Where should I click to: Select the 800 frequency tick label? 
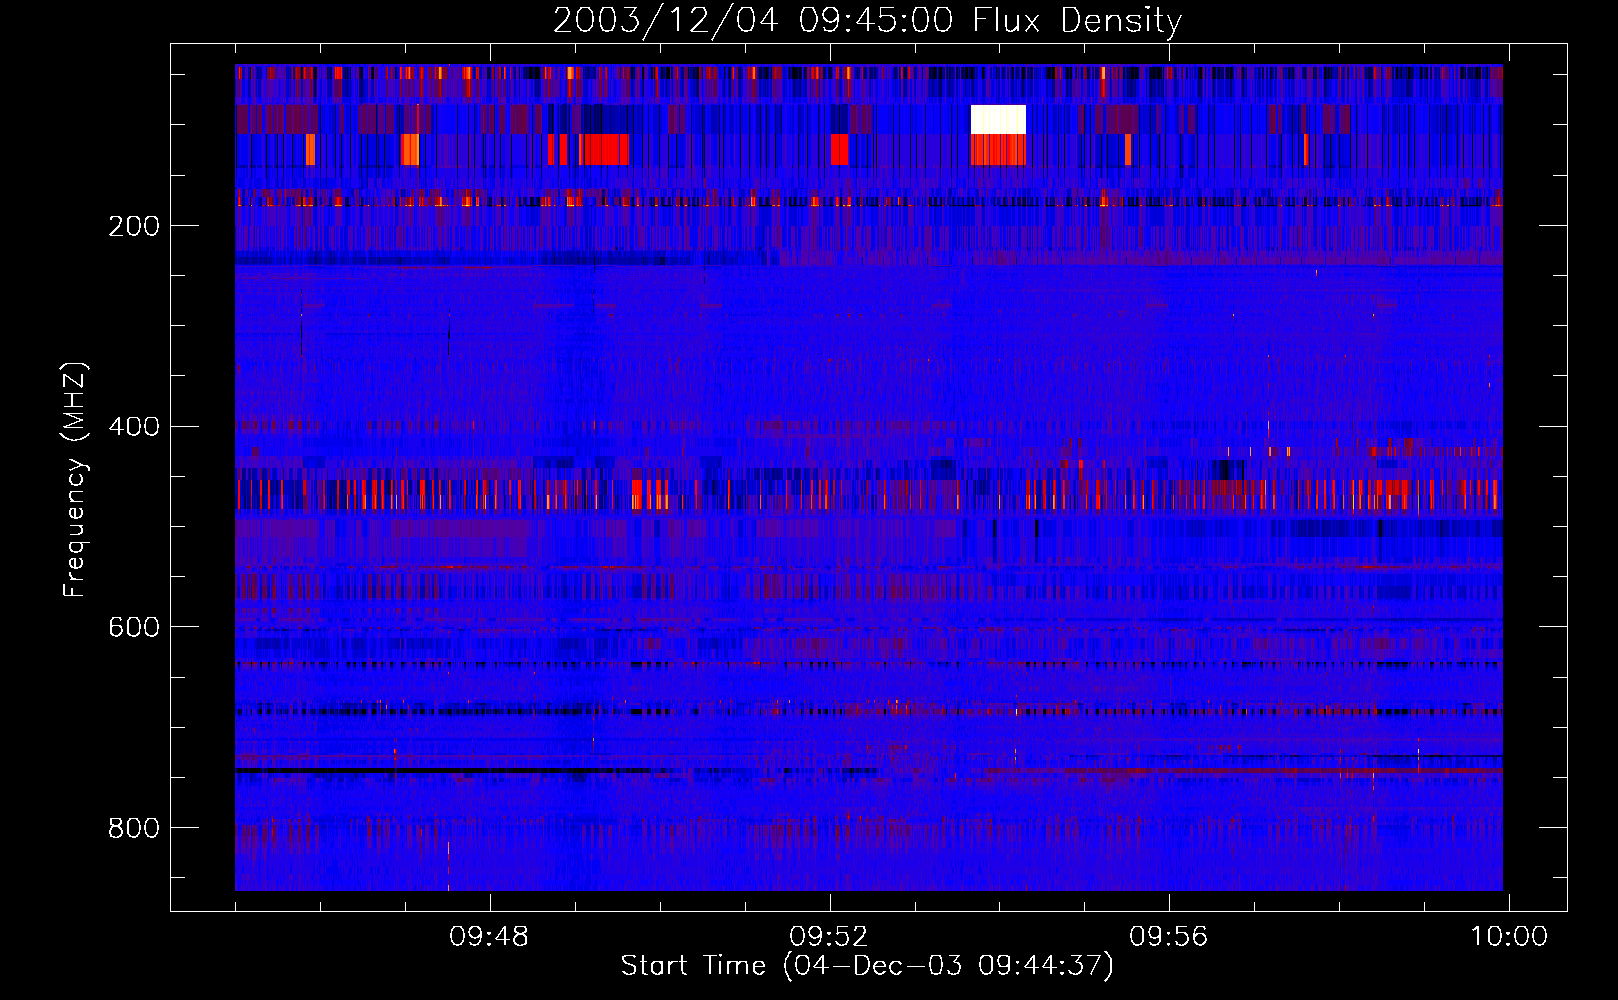click(134, 828)
